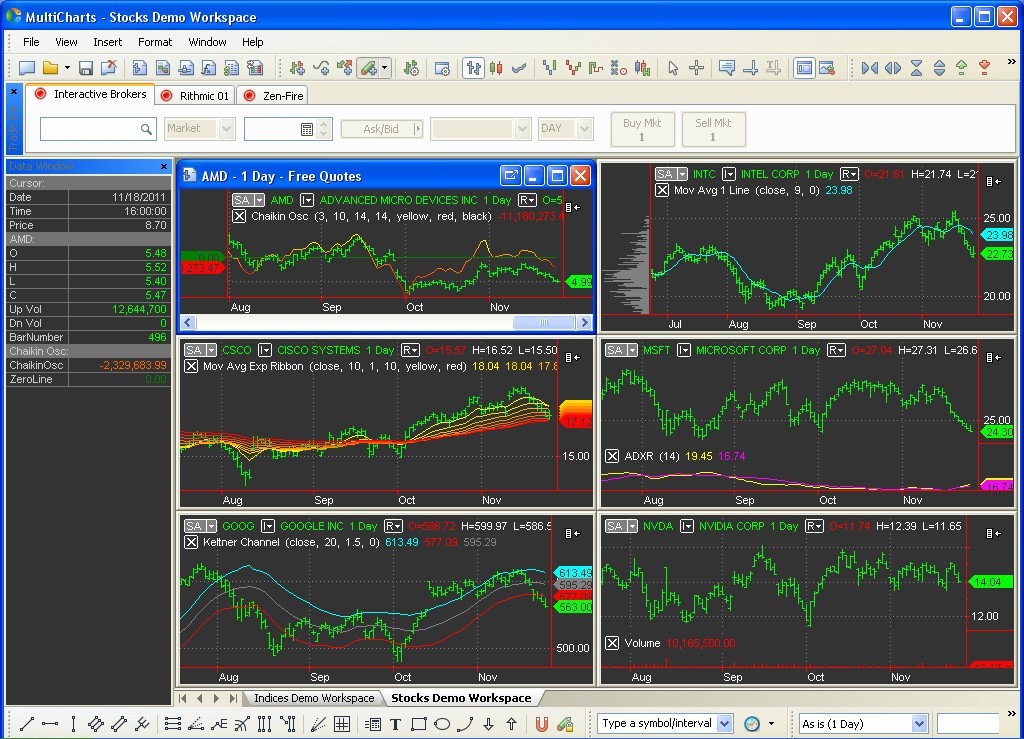Open the Market order type dropdown
The height and width of the screenshot is (739, 1024).
pyautogui.click(x=227, y=129)
